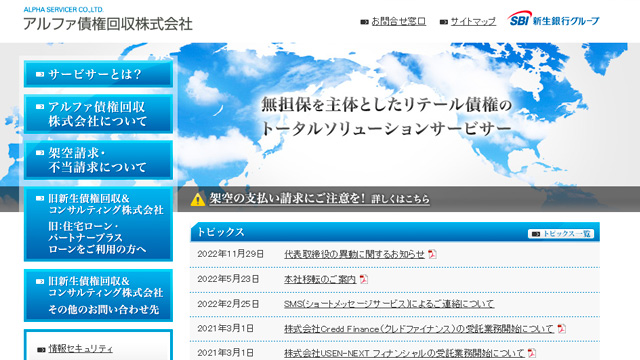
Task: Open その他のお問い合わせ先 menu item
Action: click(x=98, y=295)
